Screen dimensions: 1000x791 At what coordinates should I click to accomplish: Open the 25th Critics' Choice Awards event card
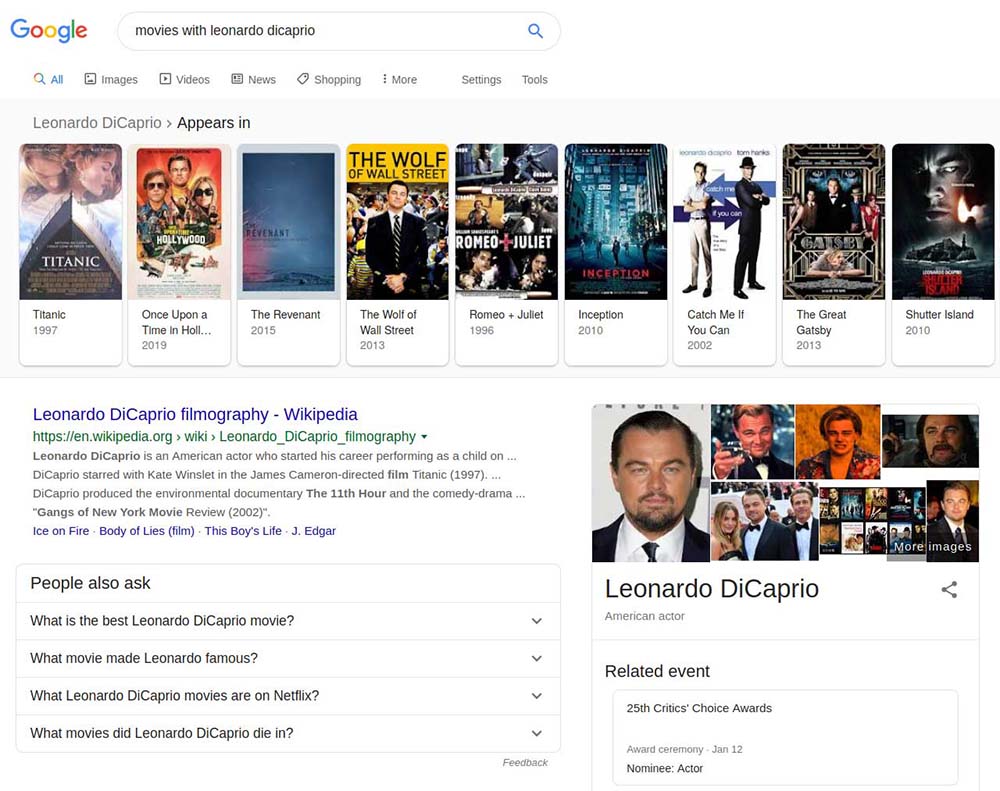(785, 737)
